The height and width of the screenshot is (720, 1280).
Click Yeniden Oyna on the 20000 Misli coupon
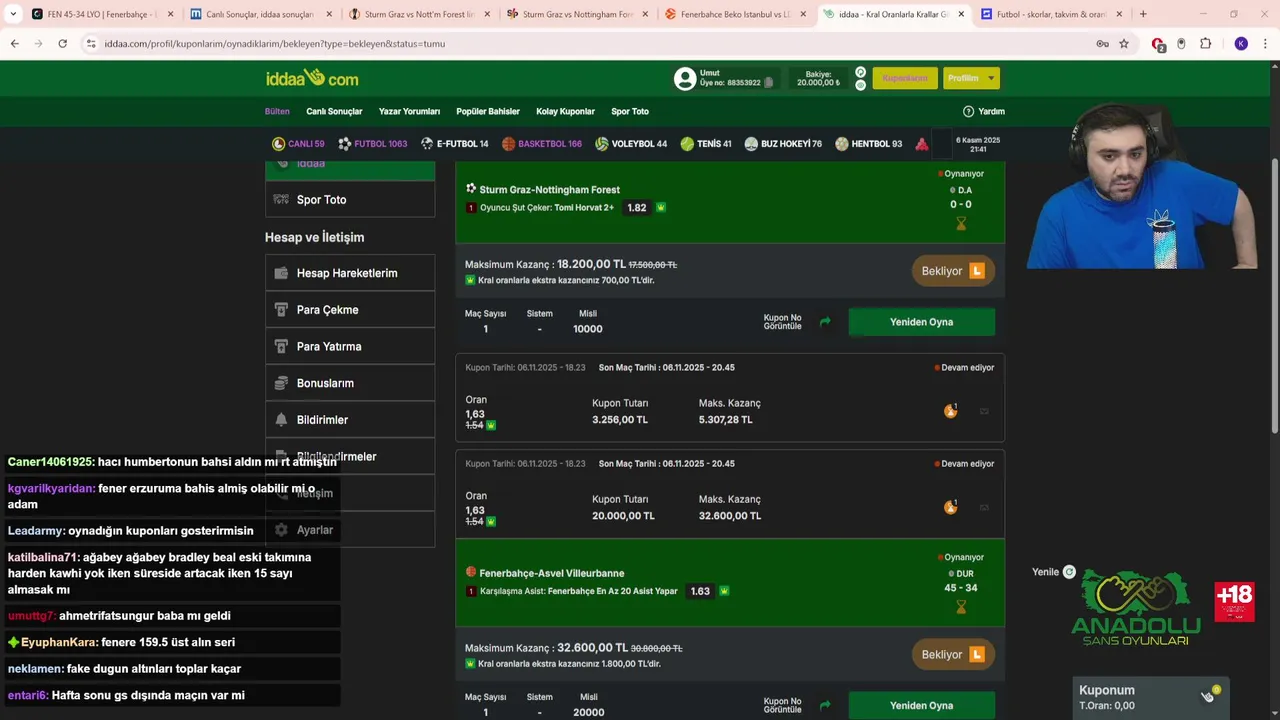(x=921, y=705)
